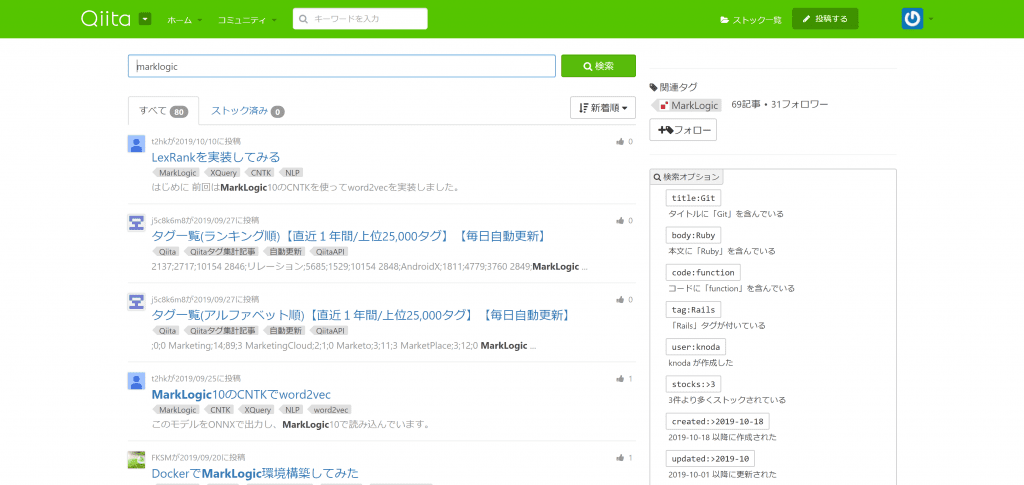Open the LexRankを実装してみる article

click(x=216, y=157)
